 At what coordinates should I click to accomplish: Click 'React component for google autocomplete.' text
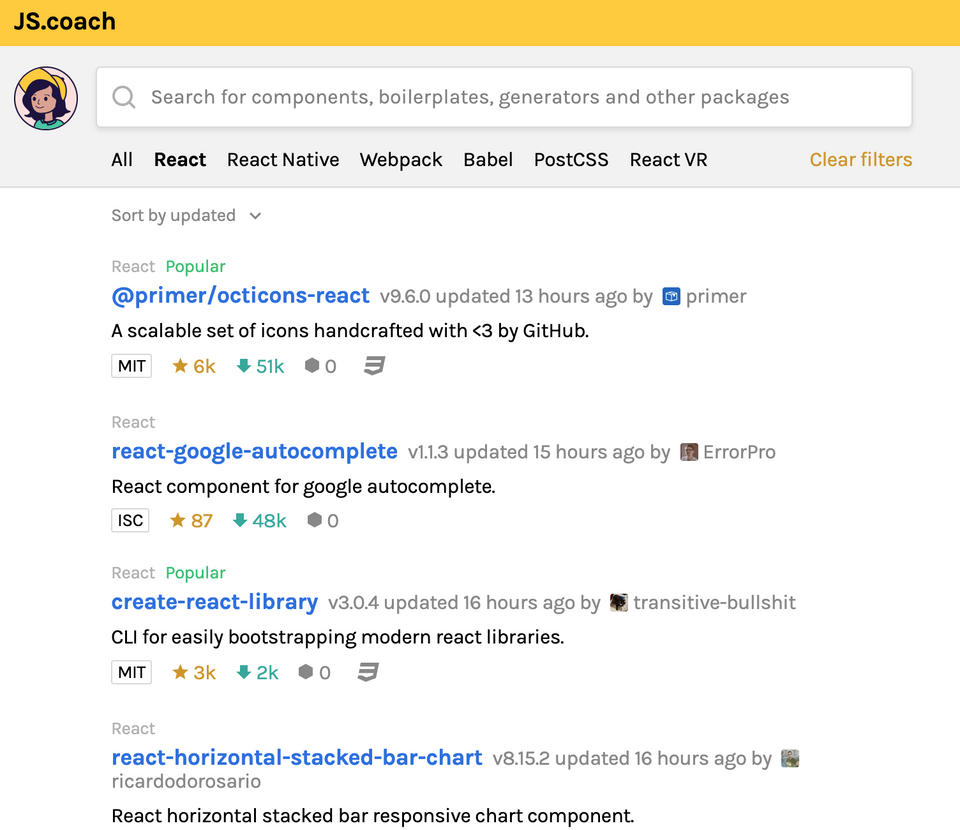point(303,487)
